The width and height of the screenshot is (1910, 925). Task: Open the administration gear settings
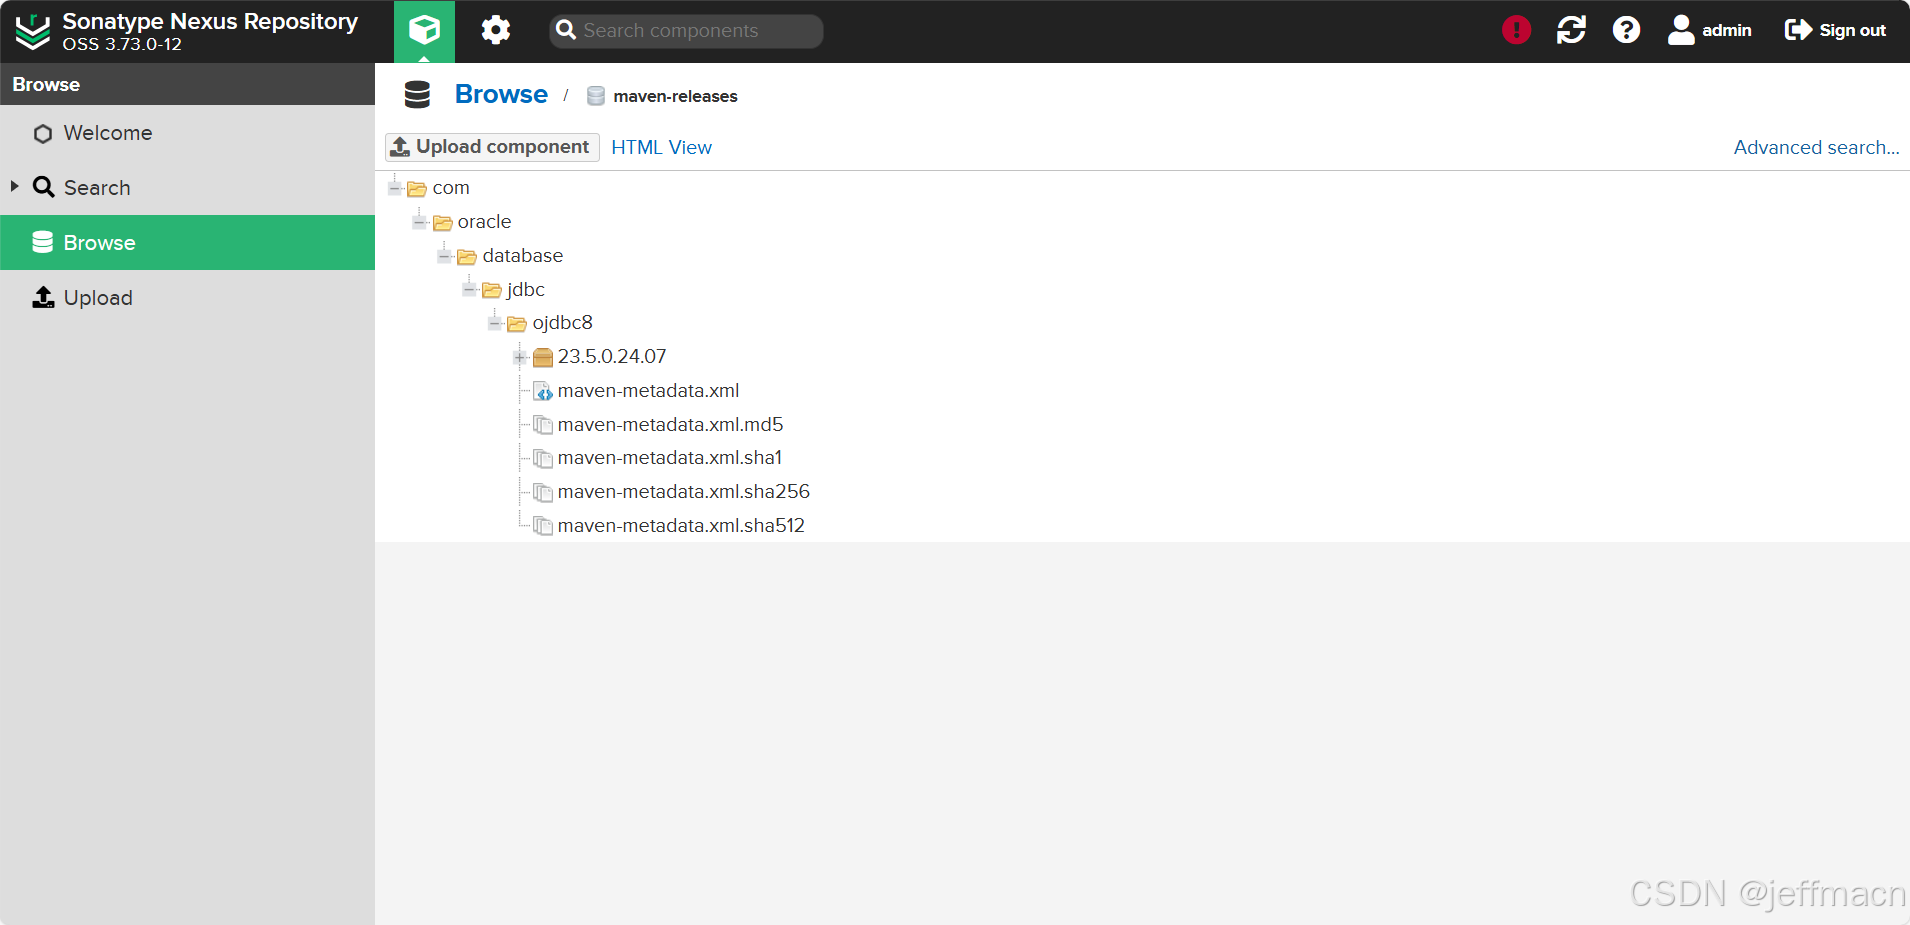[x=495, y=30]
